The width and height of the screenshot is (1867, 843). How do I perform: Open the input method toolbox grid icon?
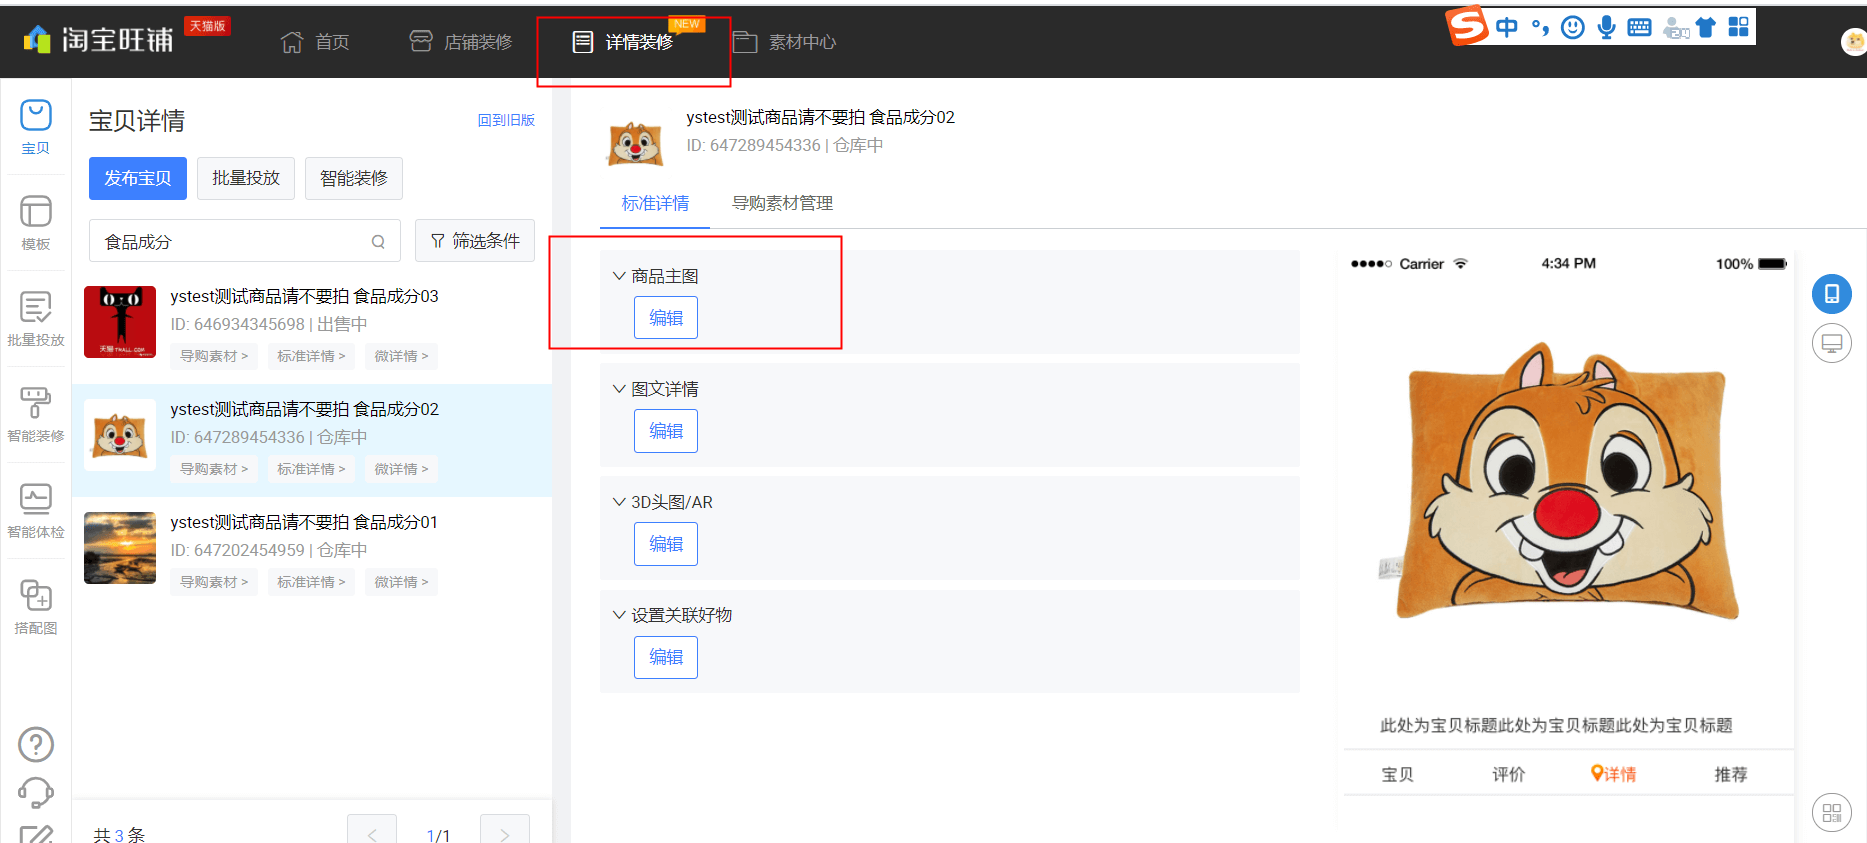[1739, 27]
